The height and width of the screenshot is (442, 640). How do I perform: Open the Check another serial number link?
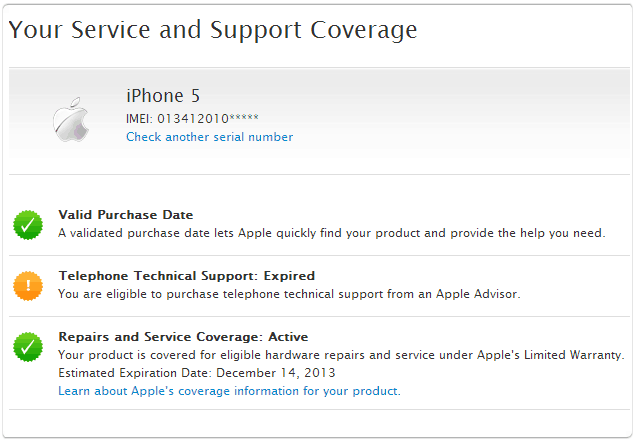[209, 137]
